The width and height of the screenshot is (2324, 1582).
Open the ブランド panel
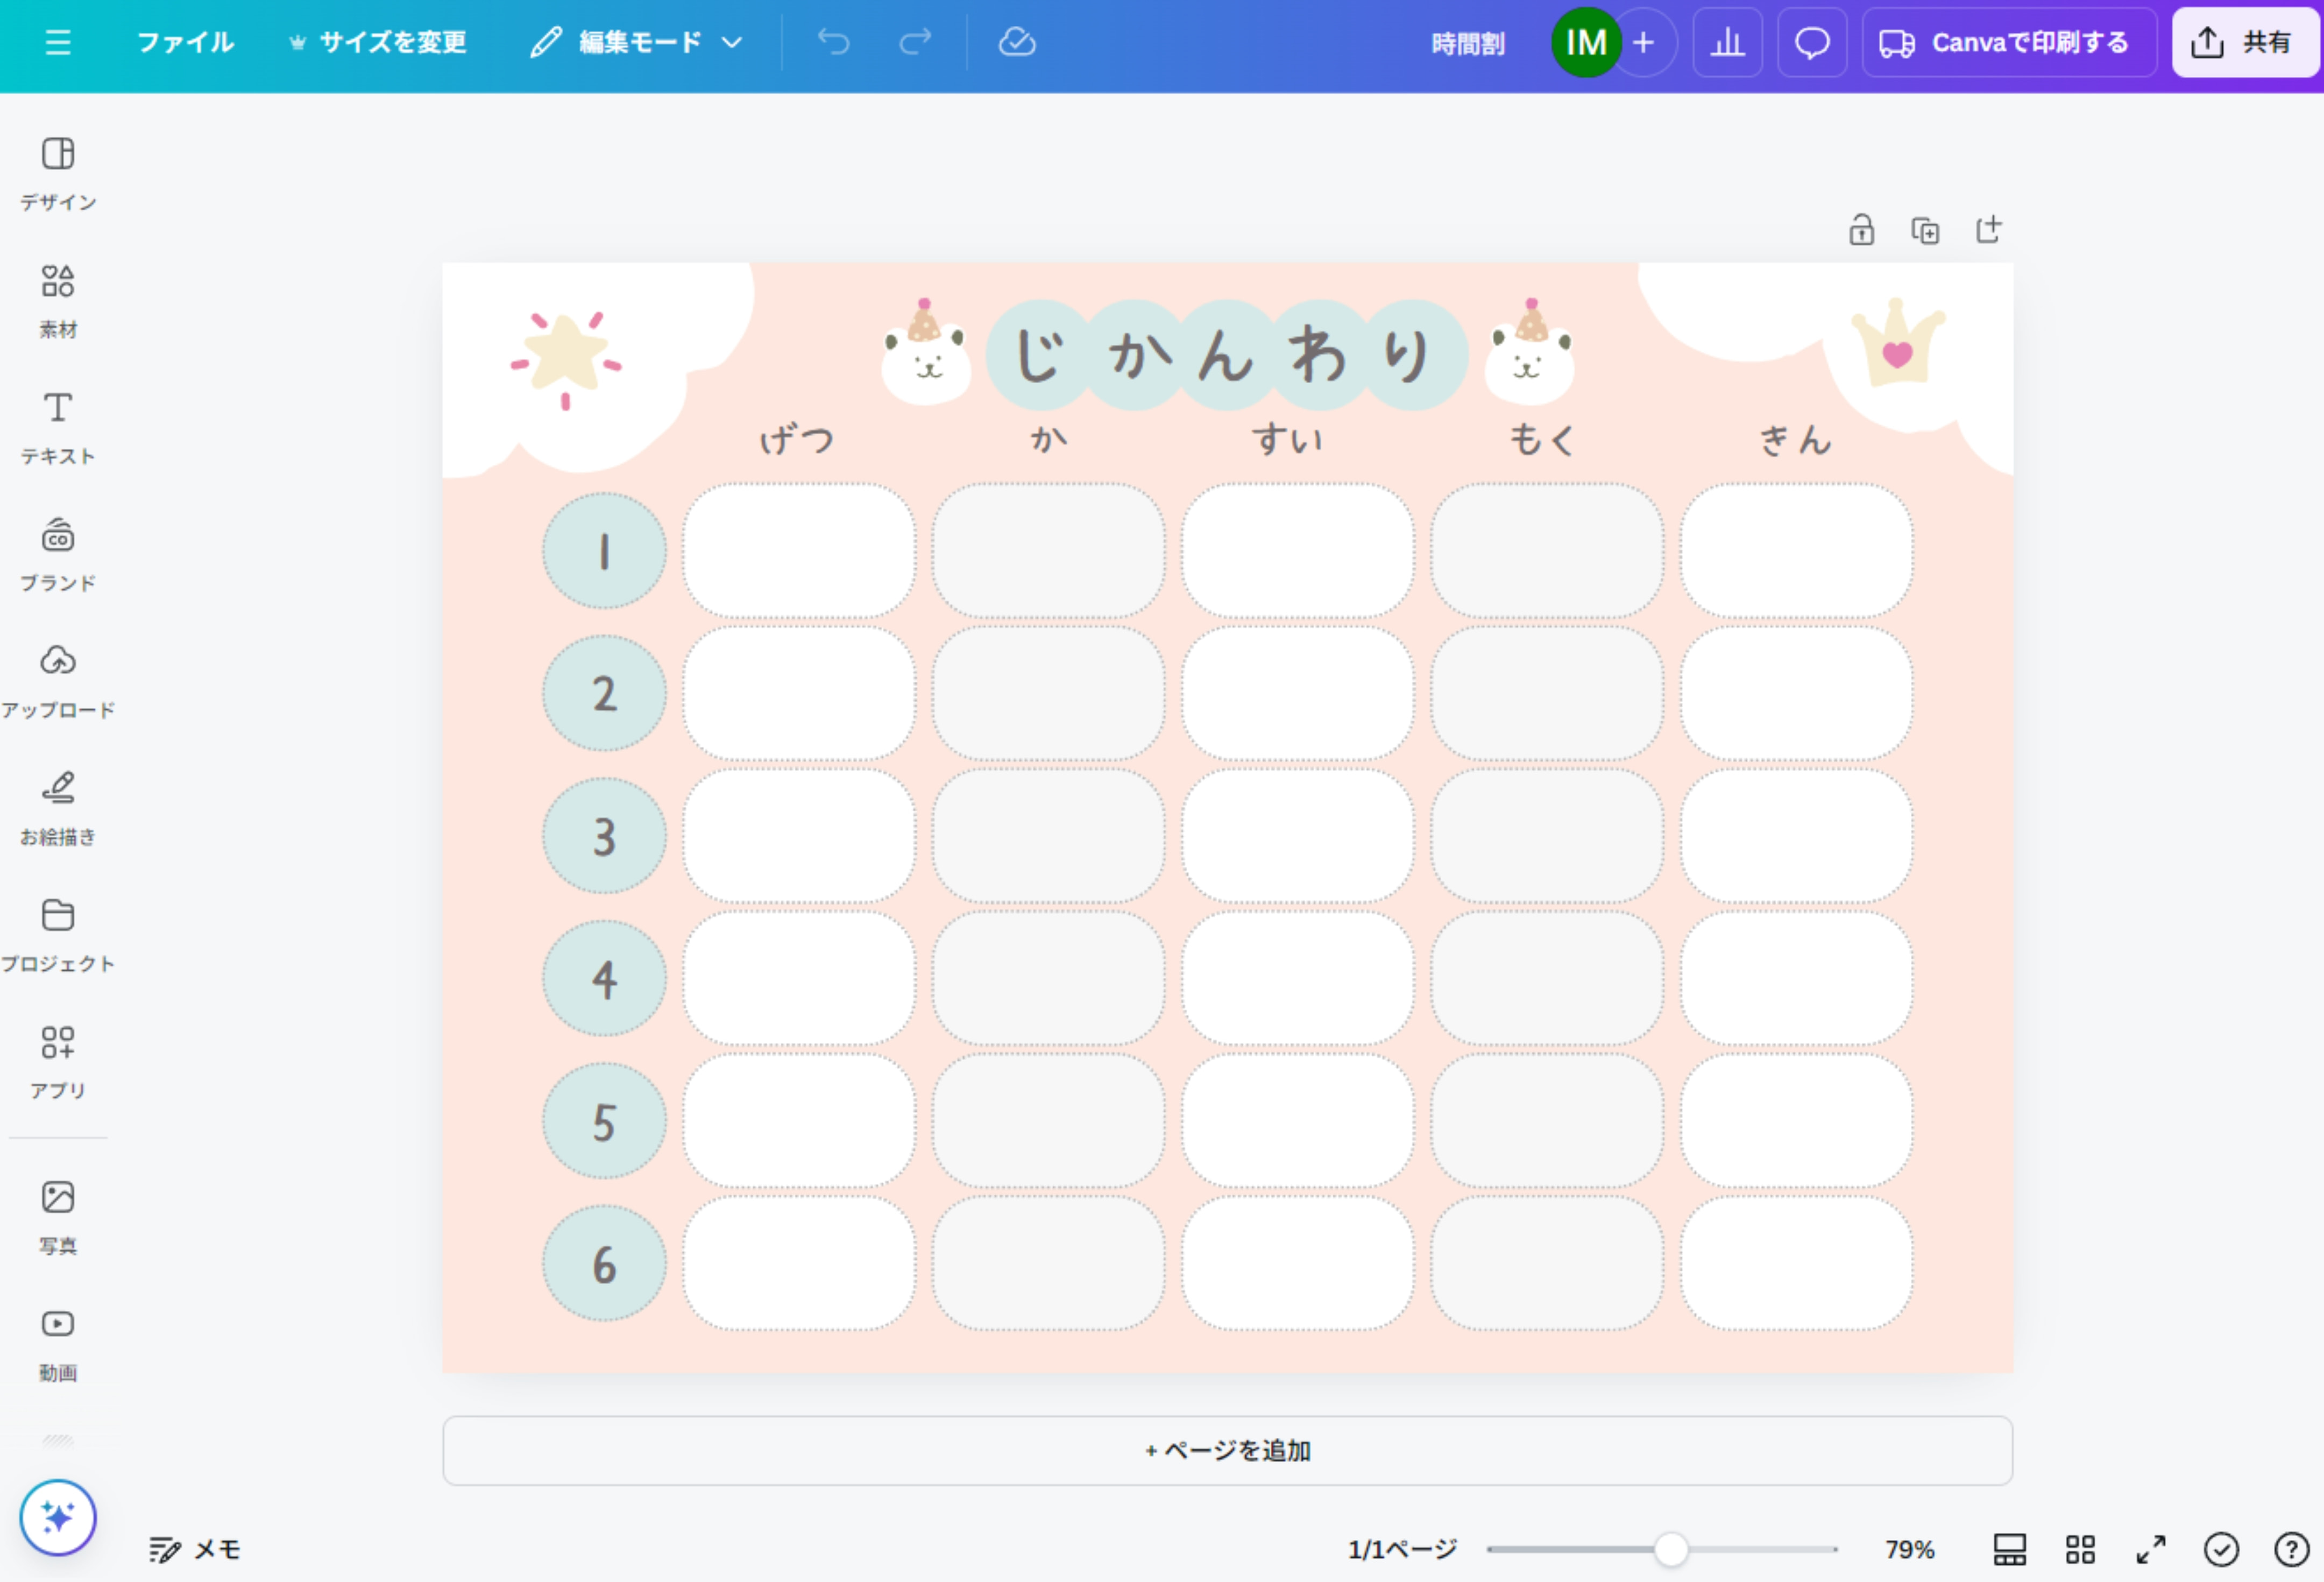click(x=58, y=555)
